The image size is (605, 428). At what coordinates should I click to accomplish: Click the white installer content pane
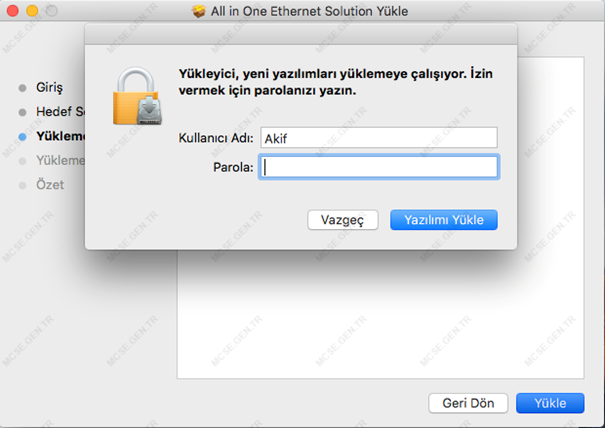(x=380, y=313)
